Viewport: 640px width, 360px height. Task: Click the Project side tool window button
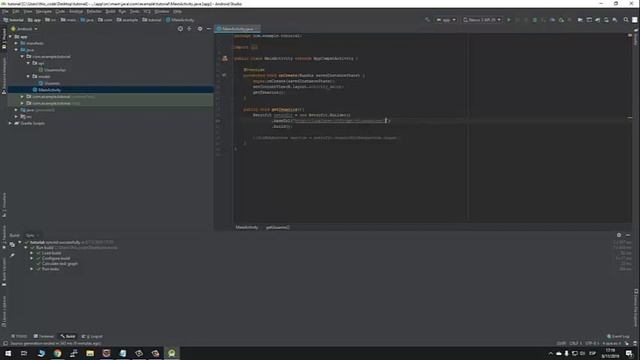(4, 39)
